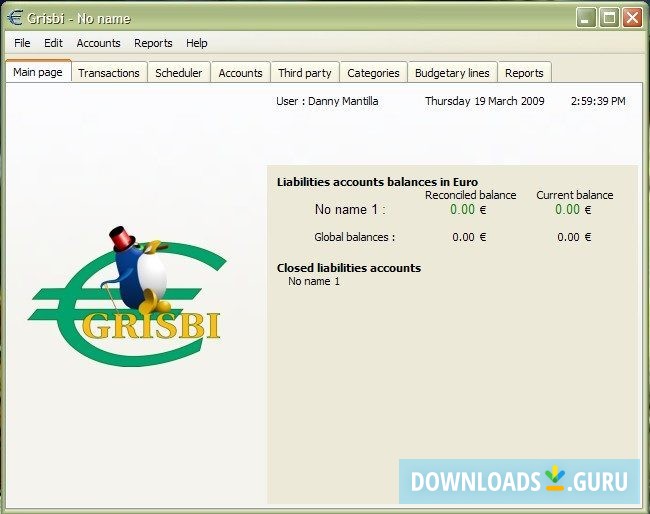650x514 pixels.
Task: Click closed account 'No name 1'
Action: (x=314, y=281)
